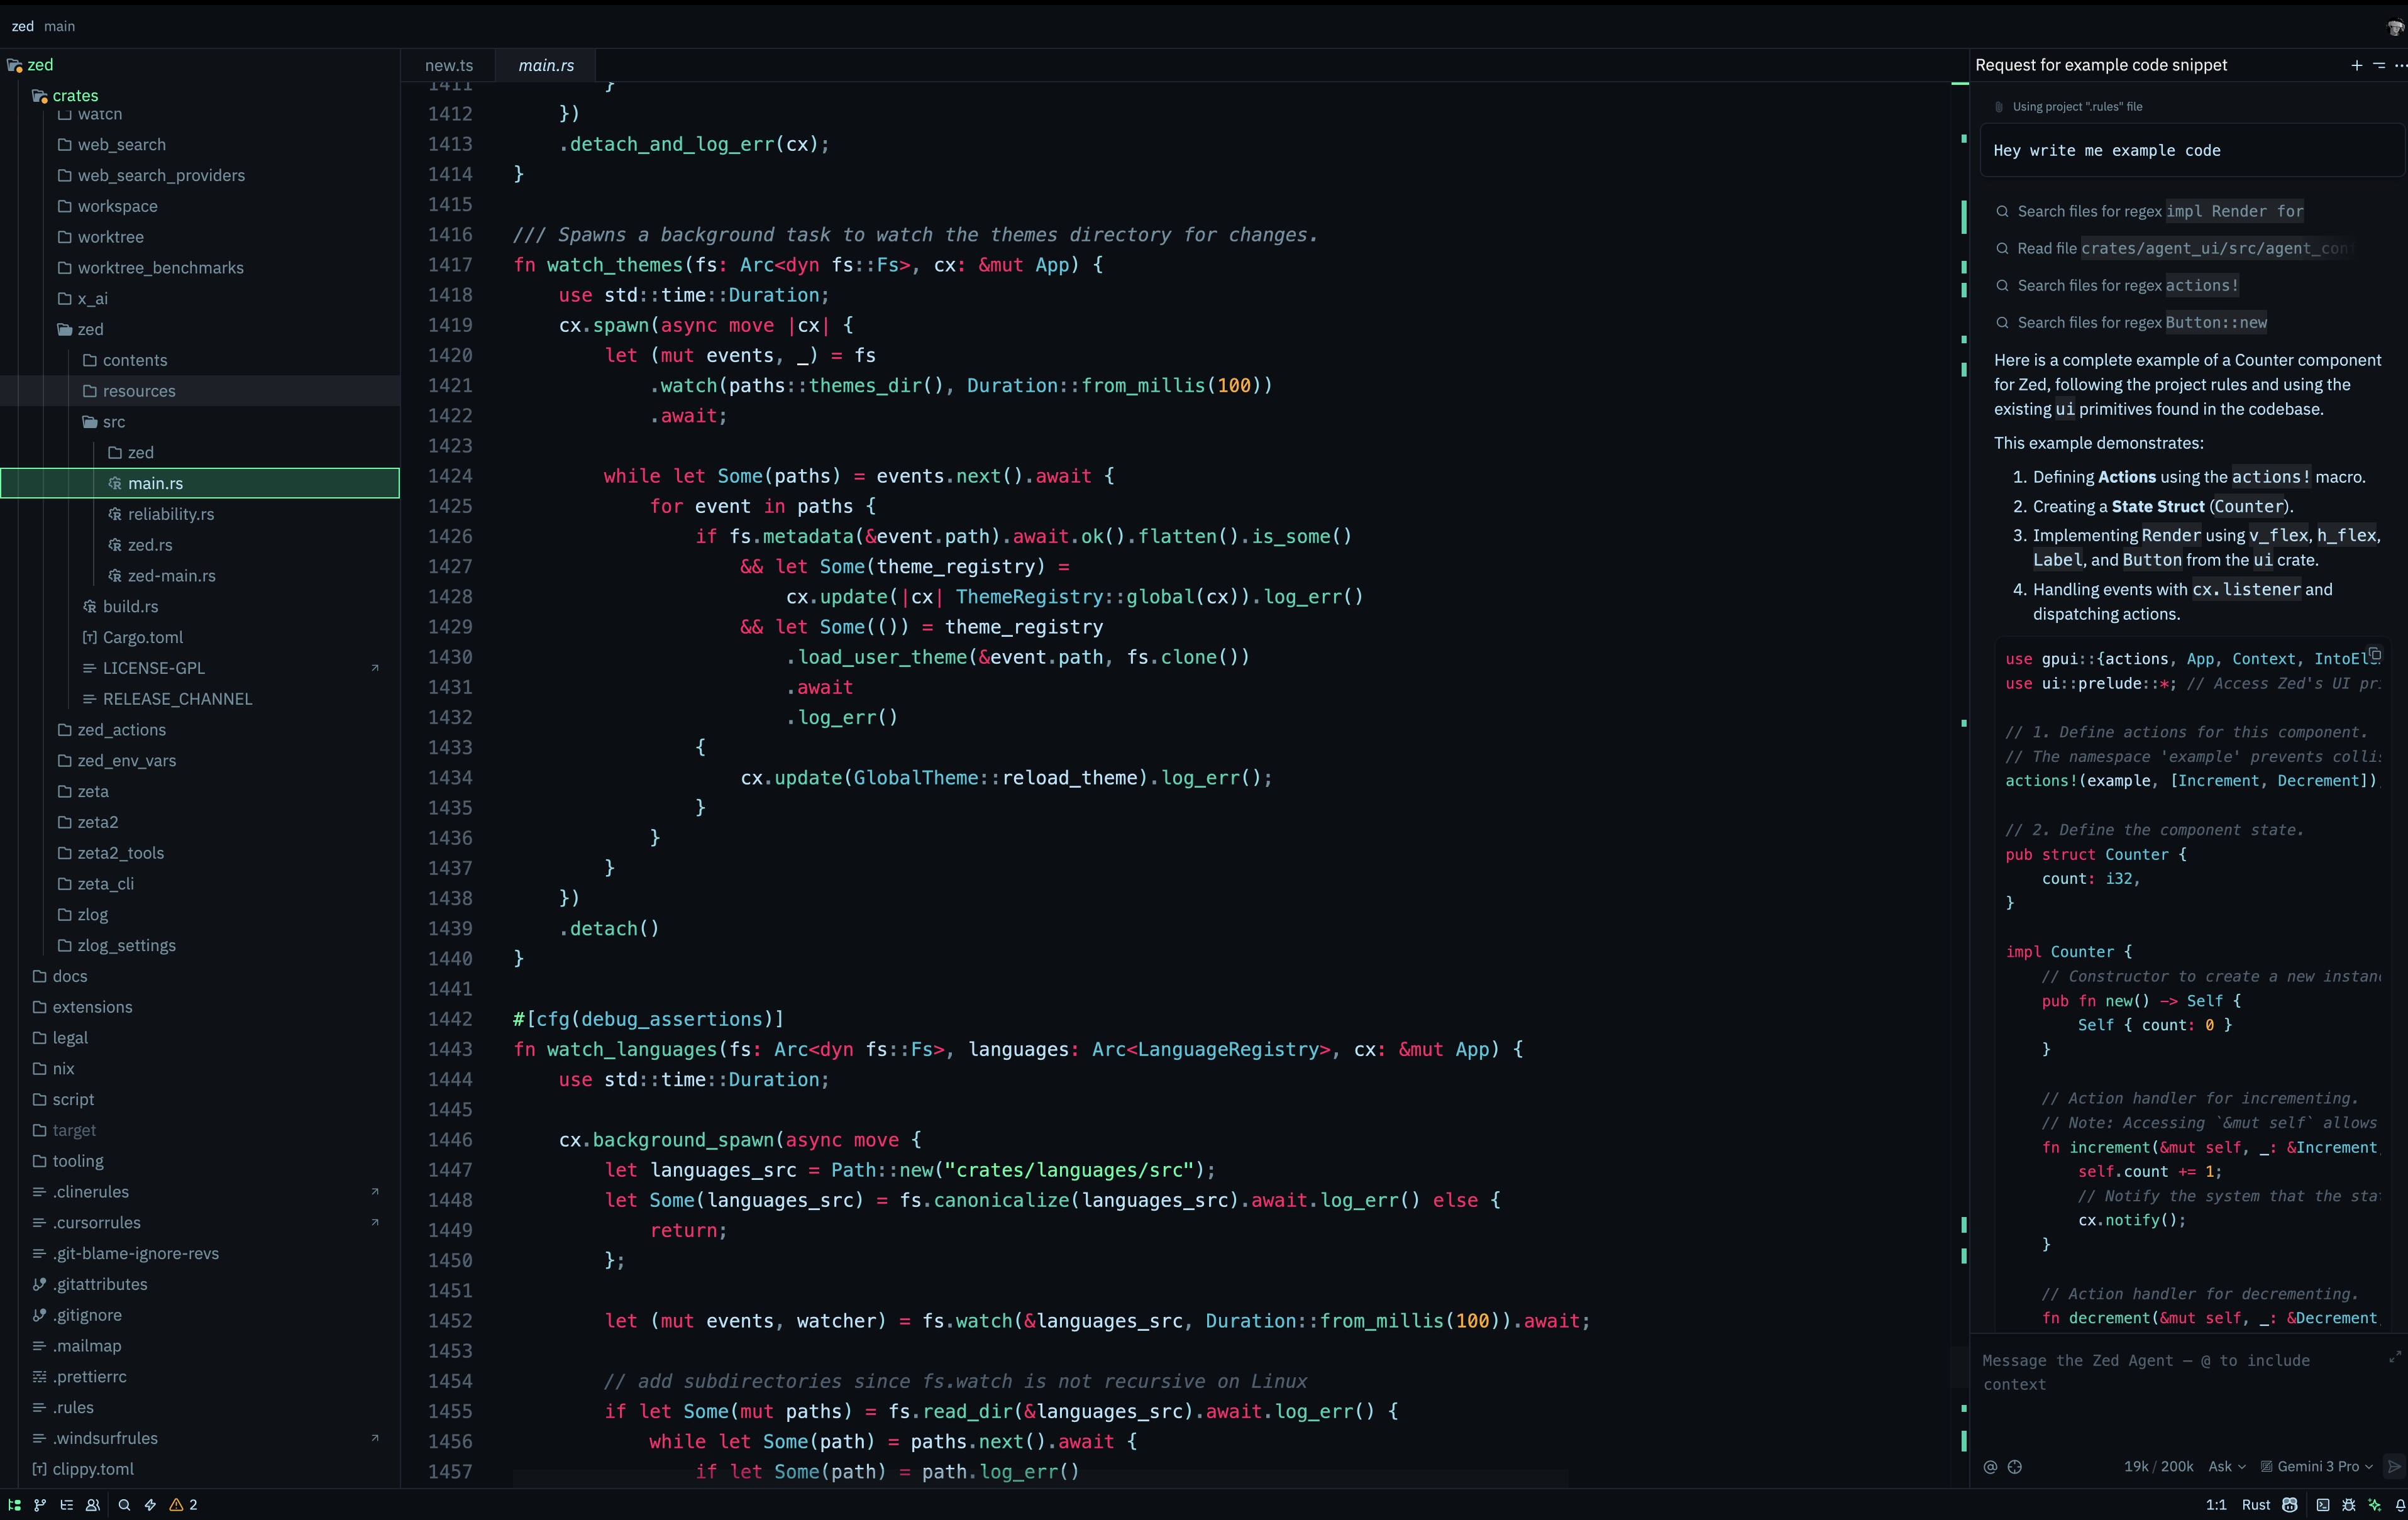Show the diagnostics warning count
Viewport: 2408px width, 1520px height.
tap(183, 1504)
